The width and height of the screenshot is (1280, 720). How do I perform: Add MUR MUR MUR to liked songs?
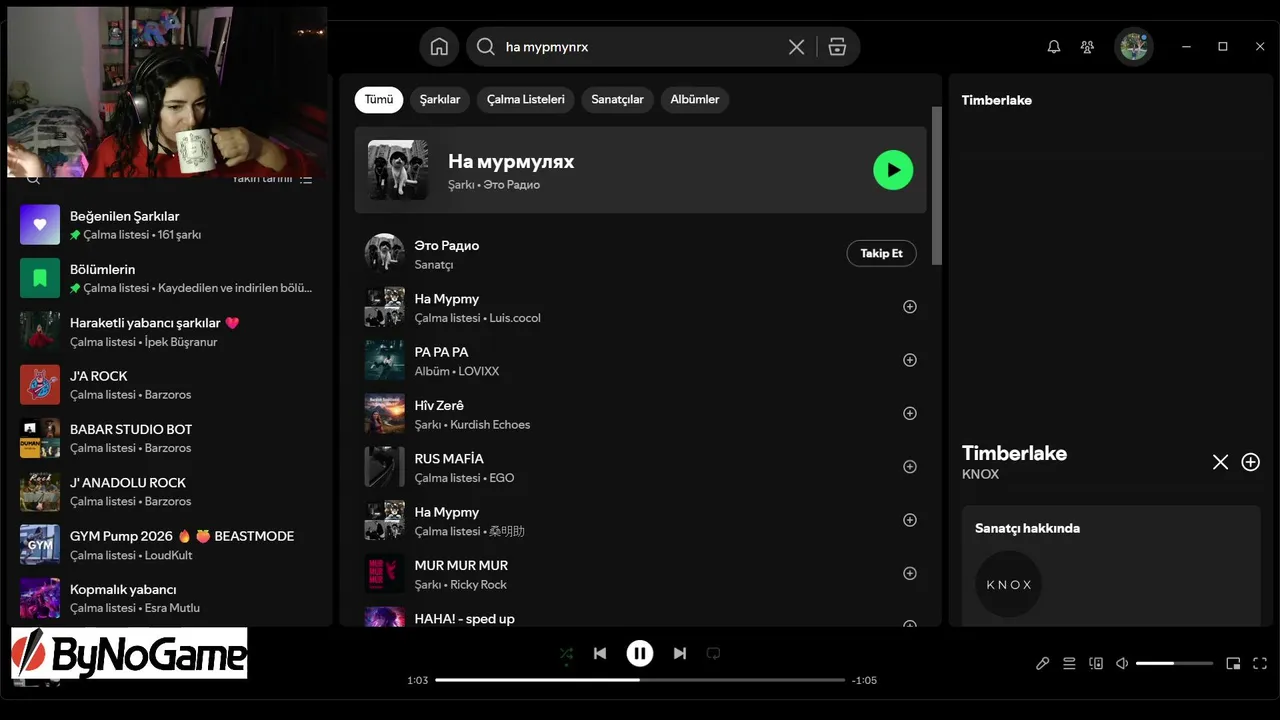(910, 573)
